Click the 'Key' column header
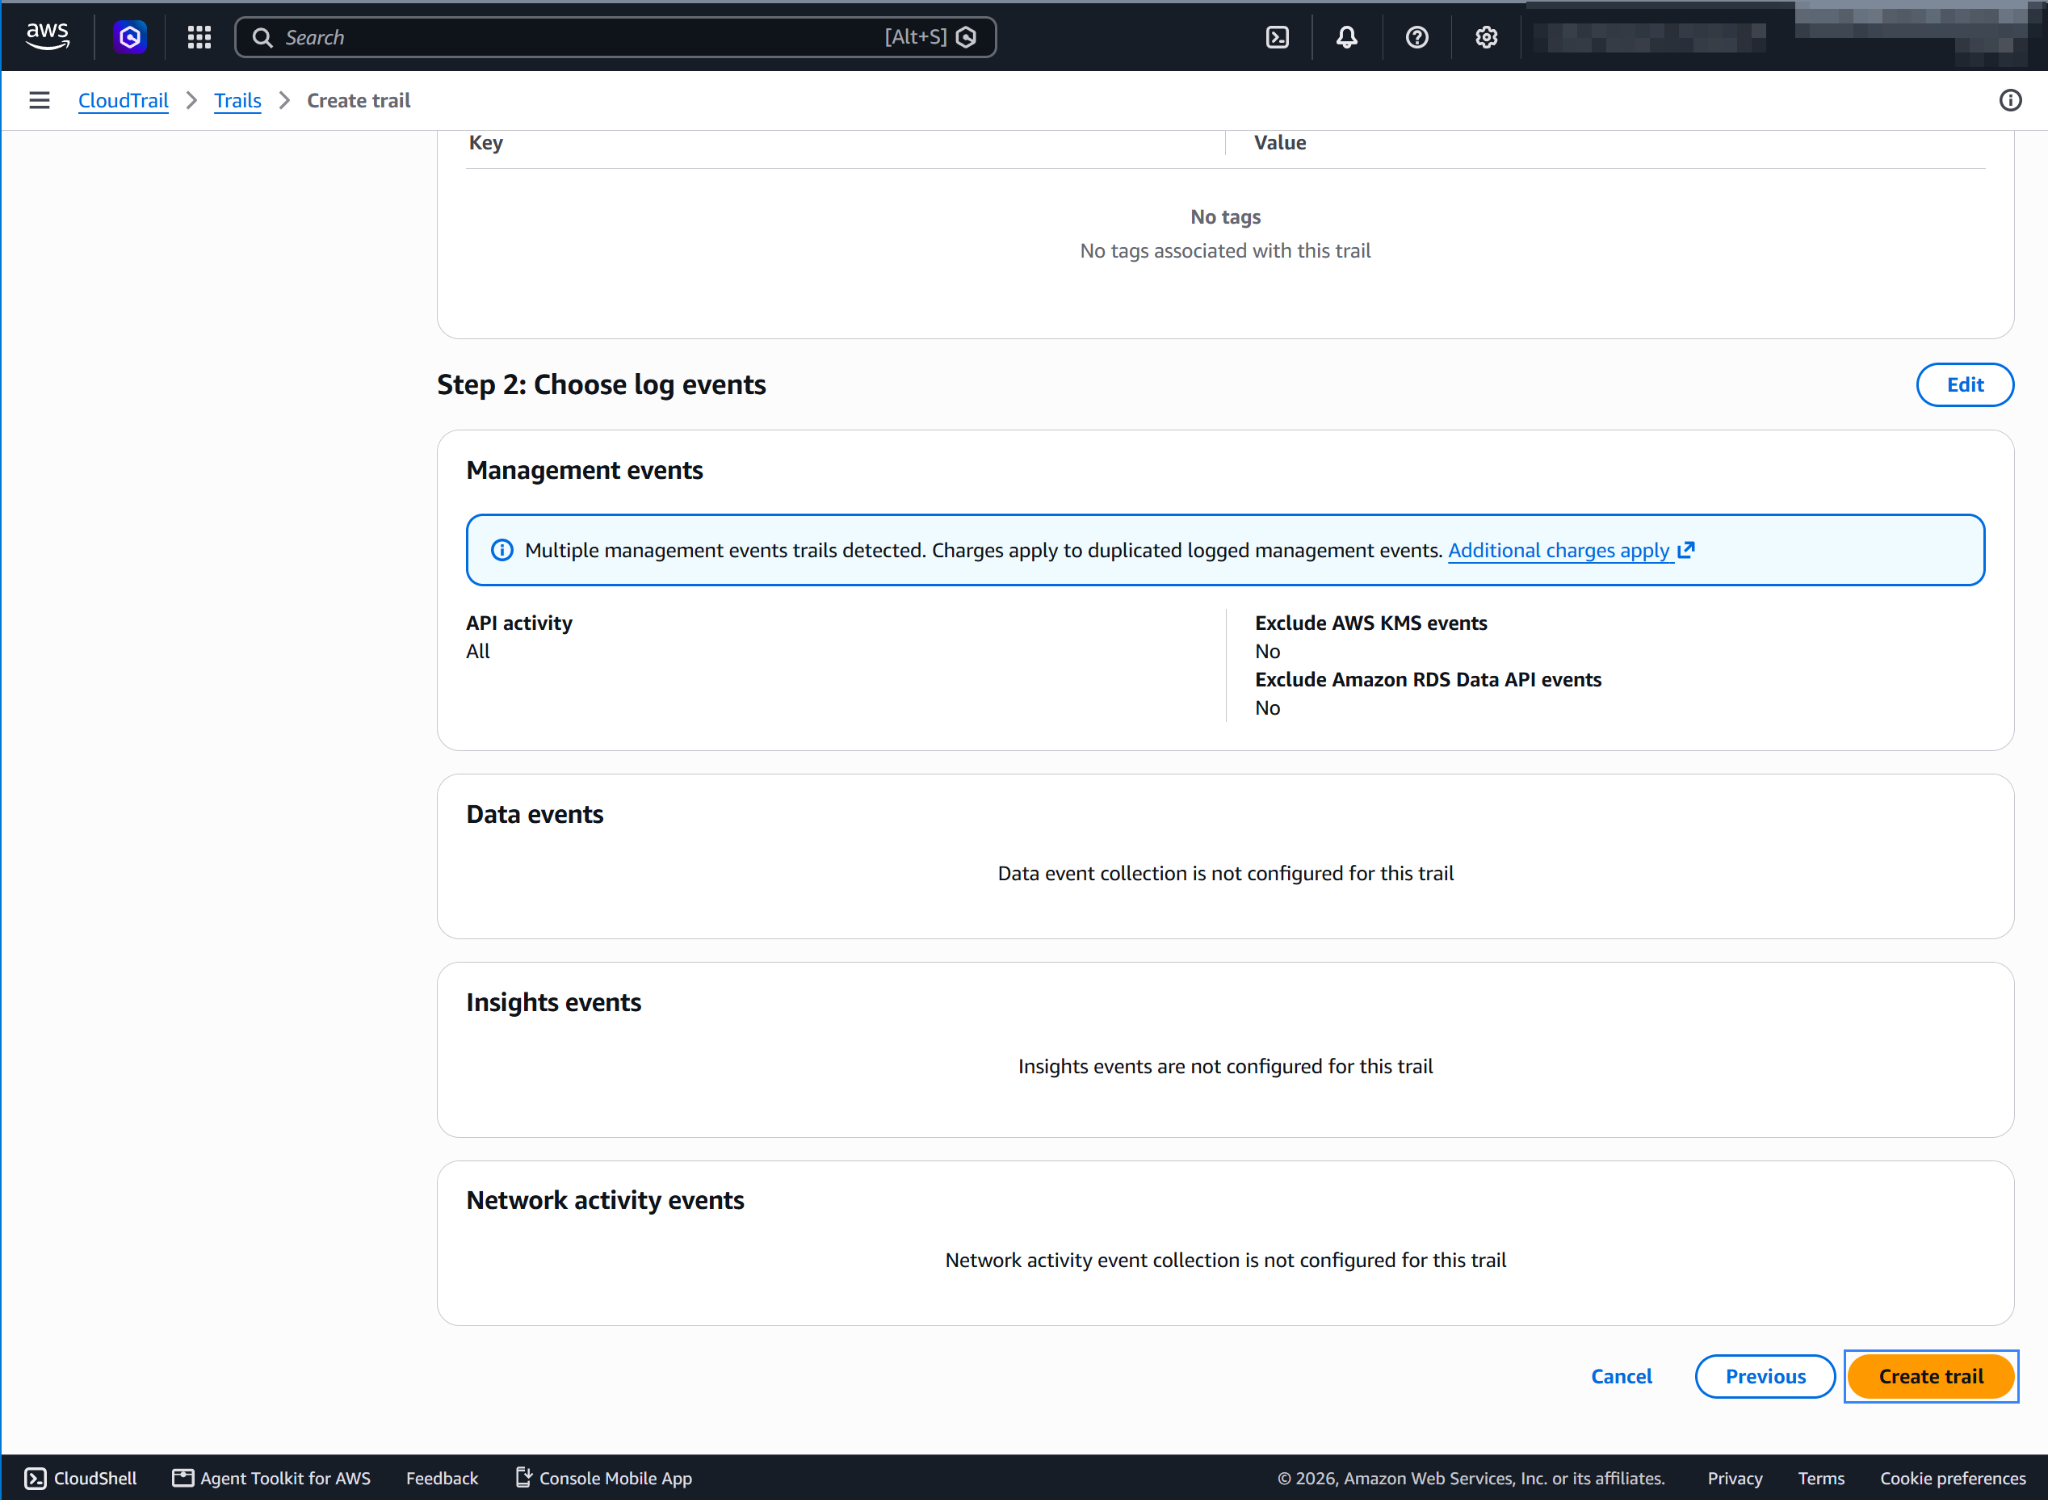 pos(486,143)
